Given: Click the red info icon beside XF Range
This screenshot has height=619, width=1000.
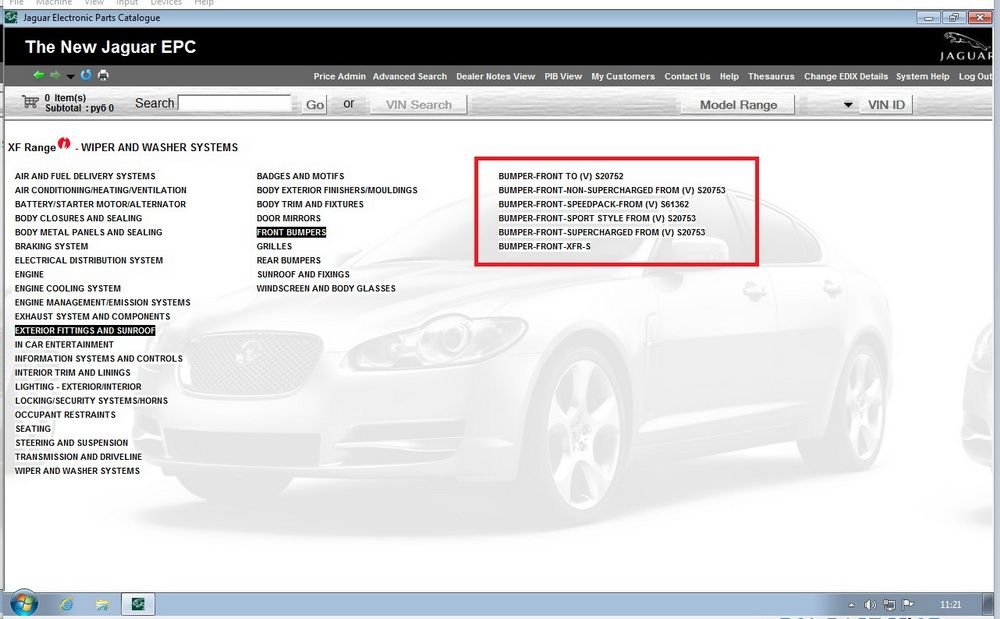Looking at the screenshot, I should [64, 144].
